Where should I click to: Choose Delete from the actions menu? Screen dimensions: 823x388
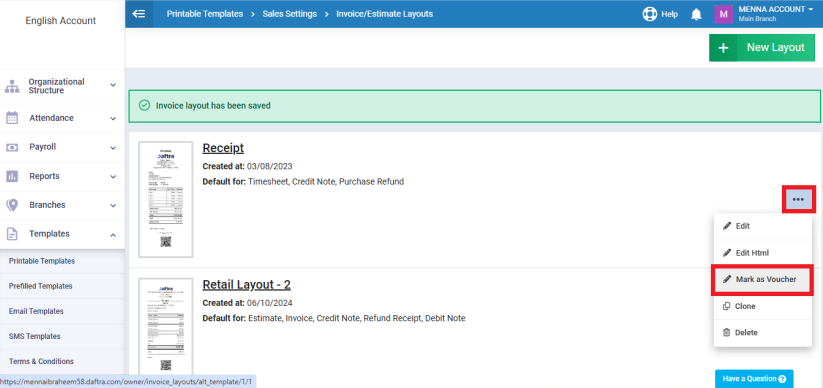763,332
